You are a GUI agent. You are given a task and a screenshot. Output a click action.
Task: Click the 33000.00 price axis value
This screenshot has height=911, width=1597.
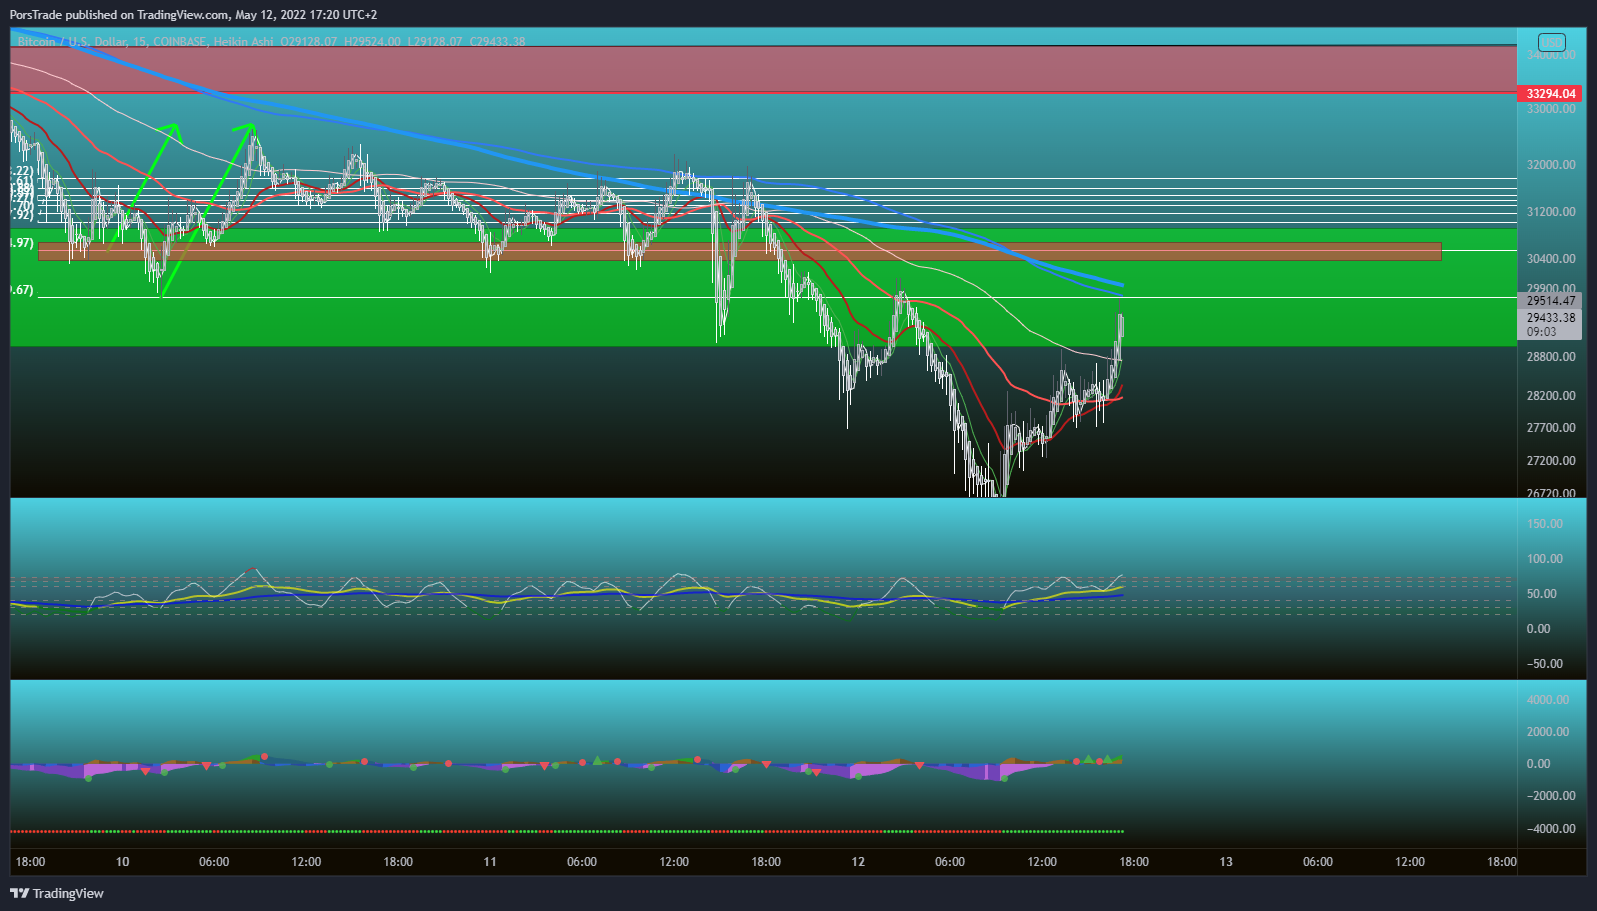(1551, 109)
